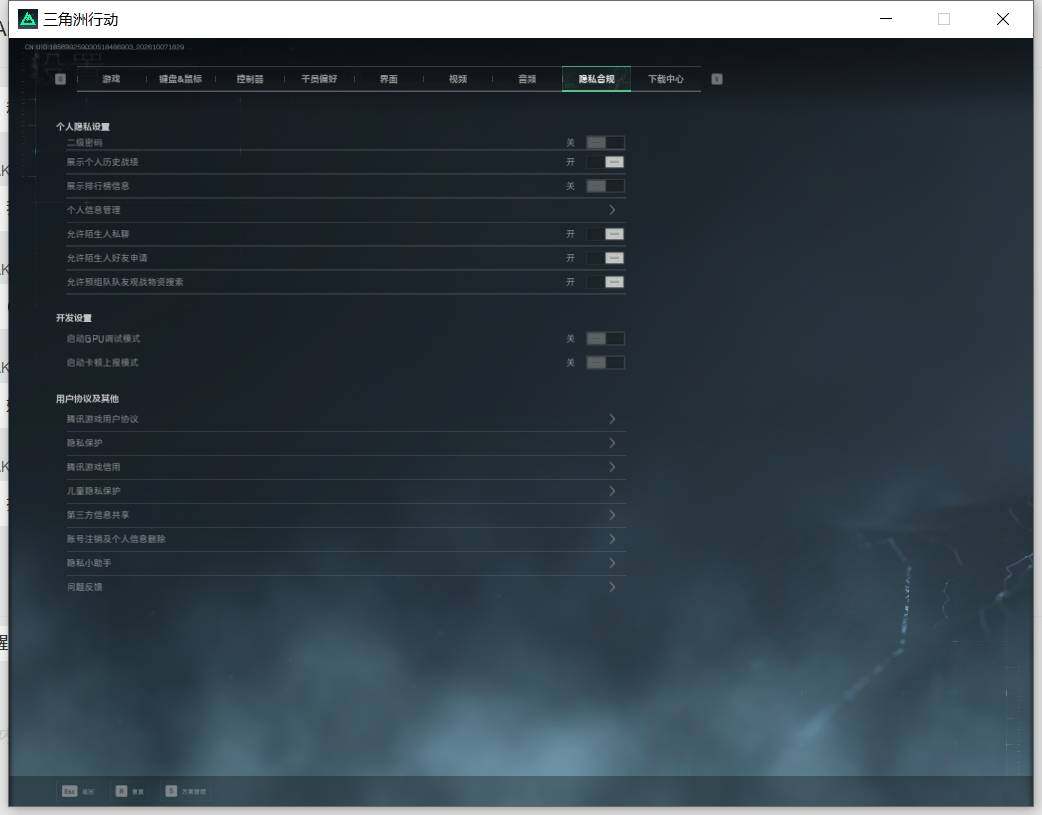
Task: Click chevron for 账号注销及个人信息删除
Action: point(612,538)
